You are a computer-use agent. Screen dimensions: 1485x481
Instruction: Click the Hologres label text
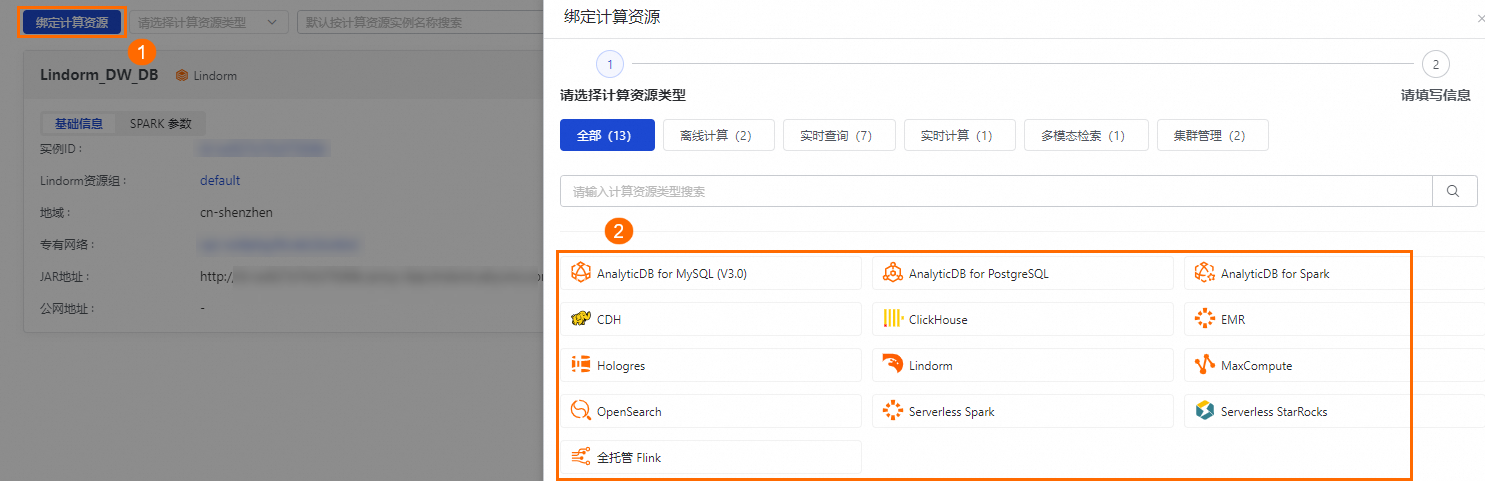click(x=621, y=366)
